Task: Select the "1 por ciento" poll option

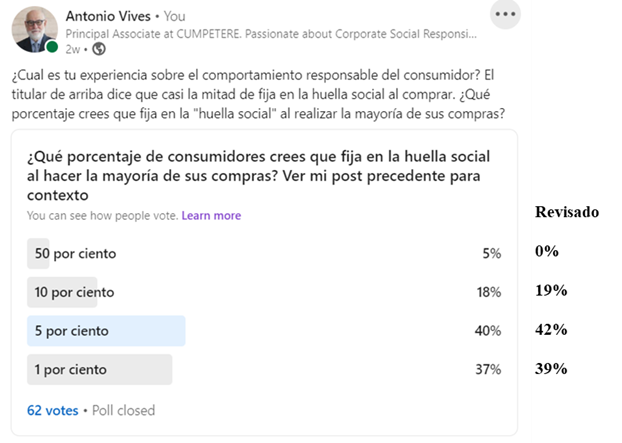Action: coord(70,369)
